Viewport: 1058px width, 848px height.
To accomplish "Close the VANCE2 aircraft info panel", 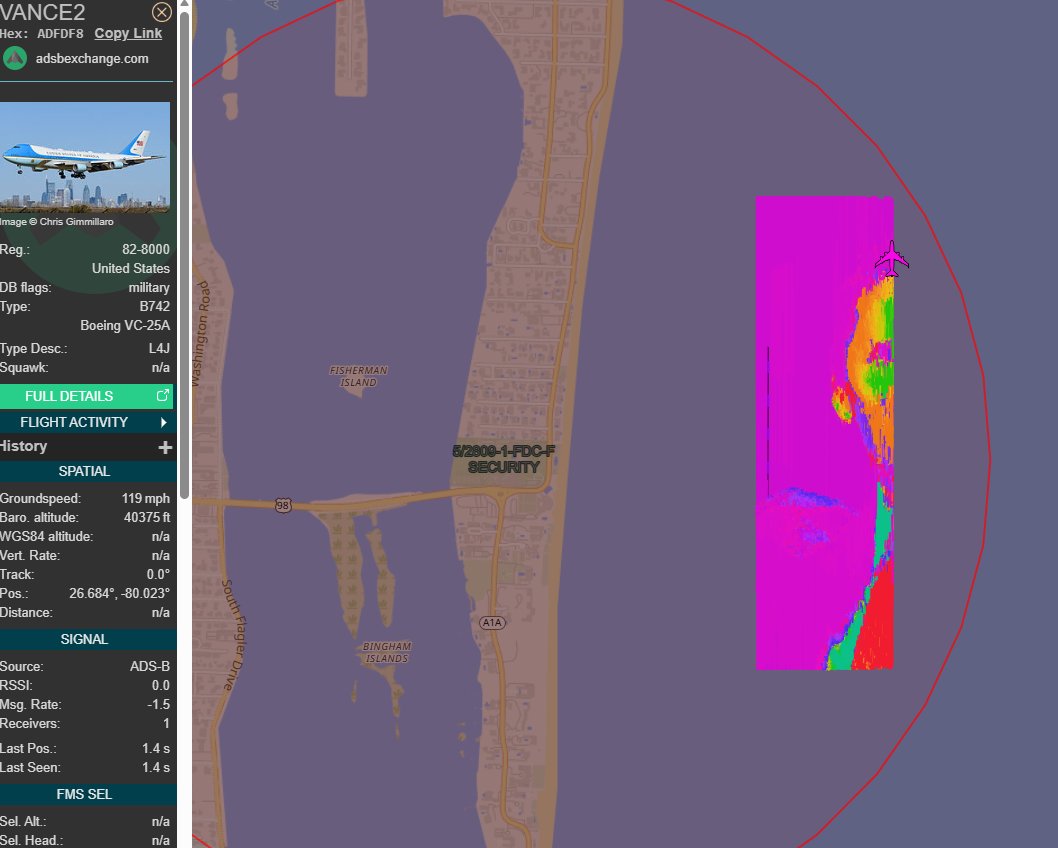I will click(162, 12).
